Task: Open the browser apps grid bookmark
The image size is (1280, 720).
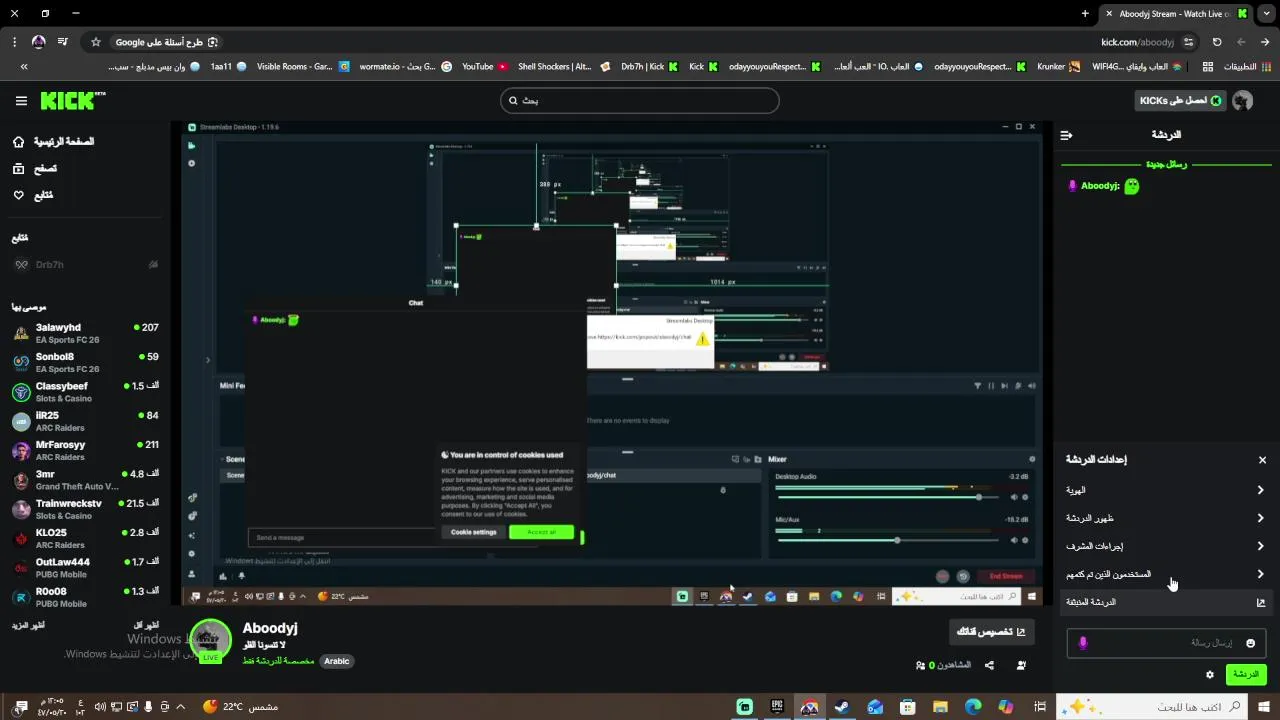Action: [x=1208, y=67]
